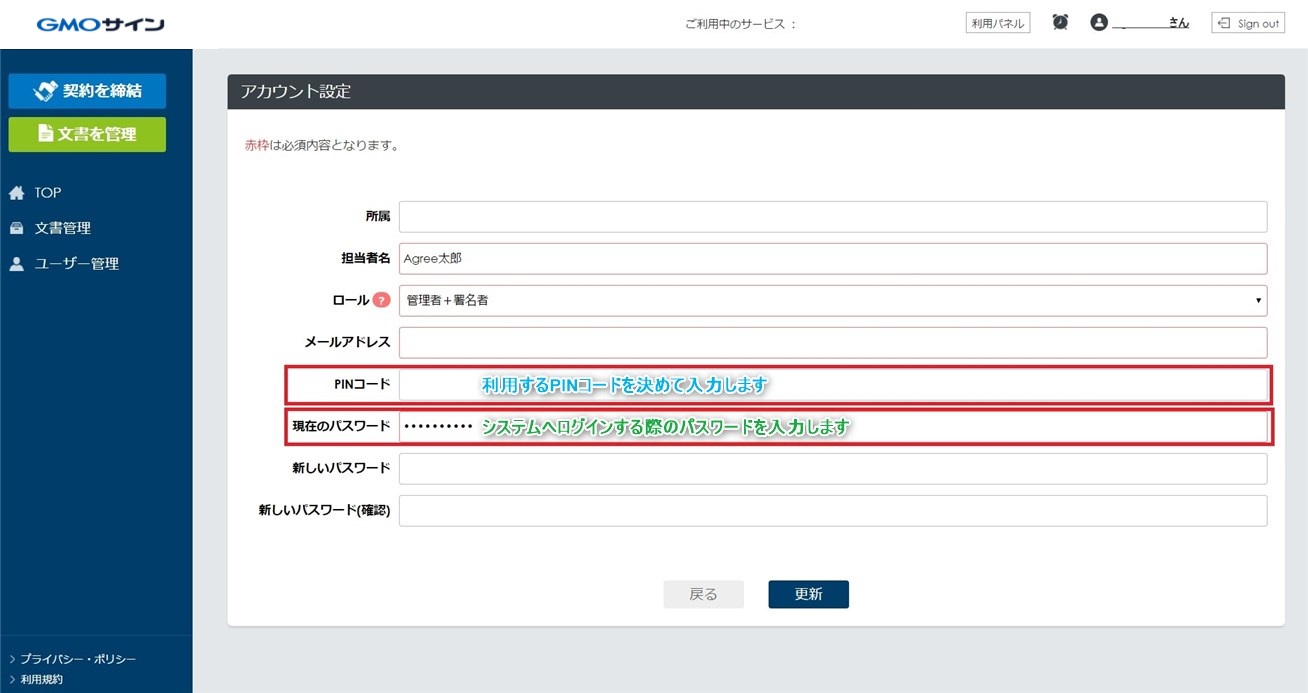Click the 文書管理 briefcase sidebar icon

tap(16, 228)
